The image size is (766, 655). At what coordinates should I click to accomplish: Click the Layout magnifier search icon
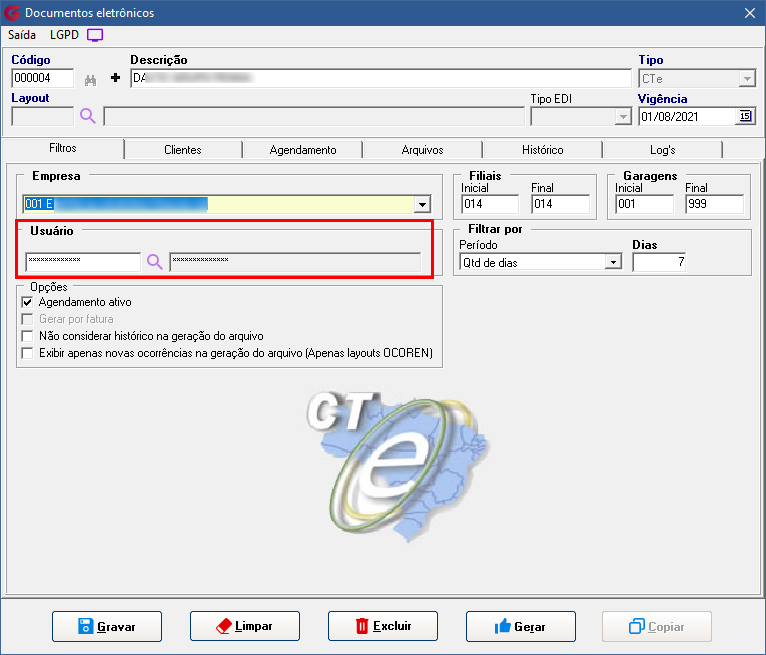pyautogui.click(x=88, y=116)
